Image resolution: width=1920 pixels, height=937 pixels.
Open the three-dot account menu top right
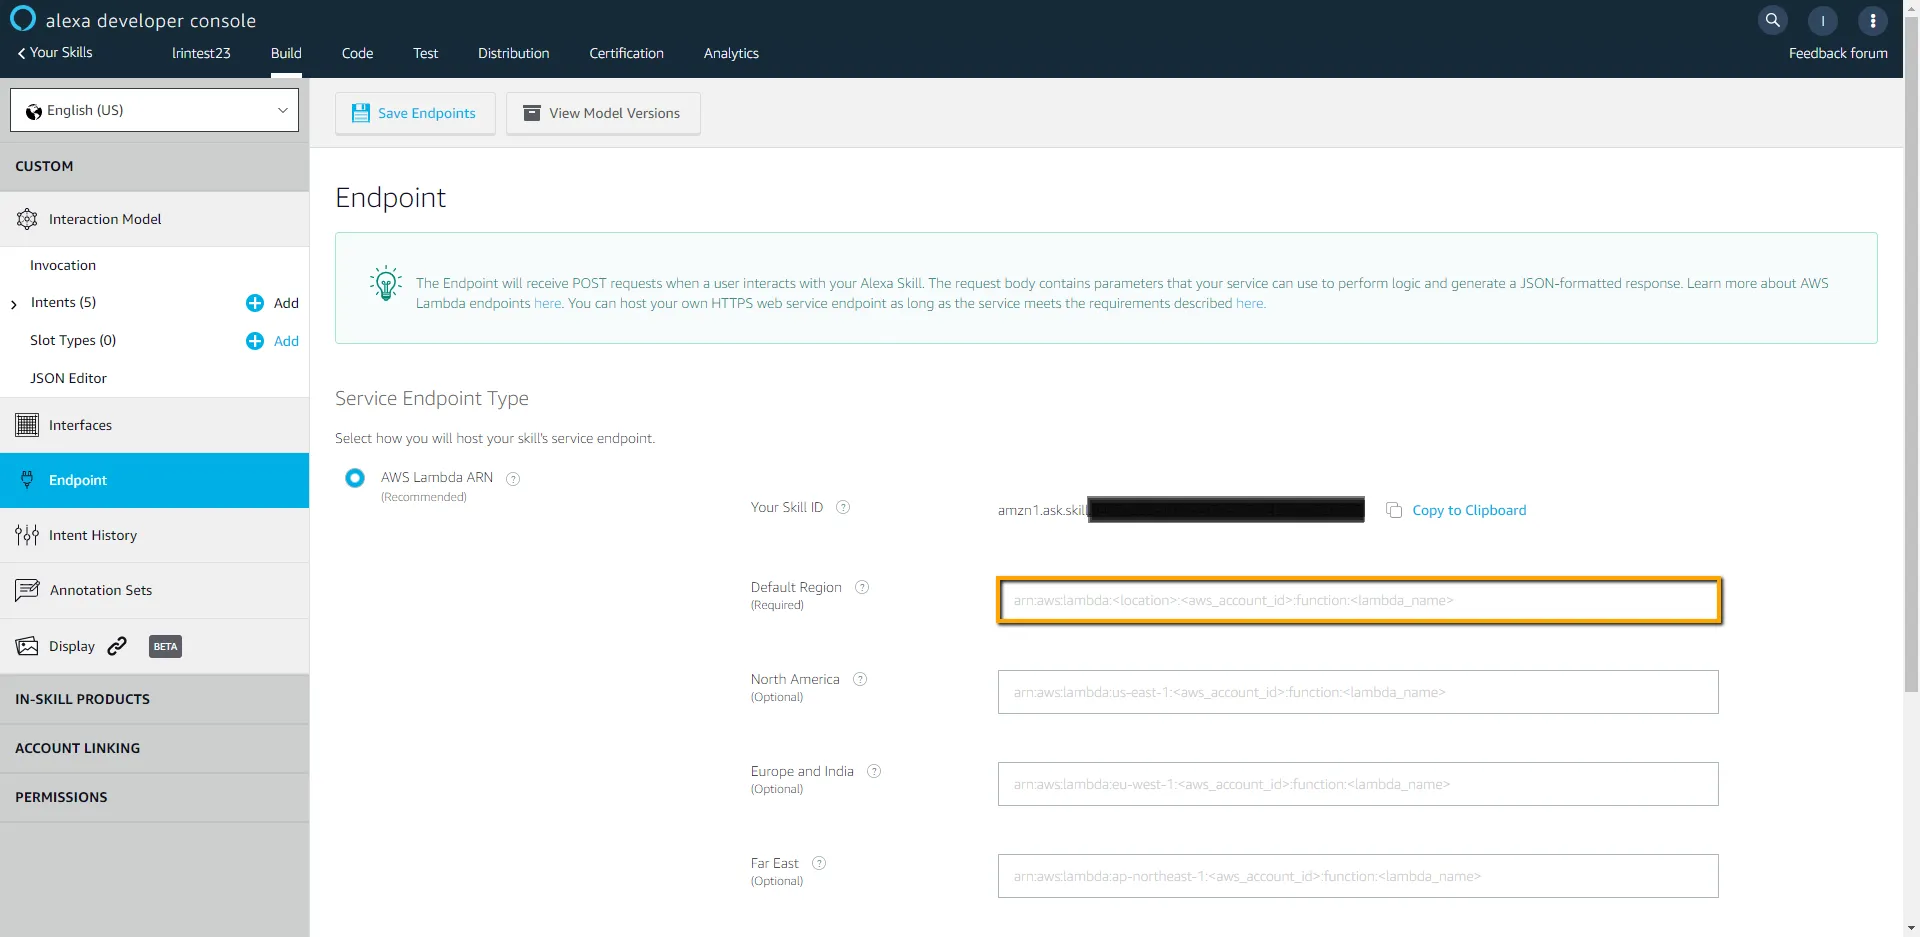tap(1871, 20)
